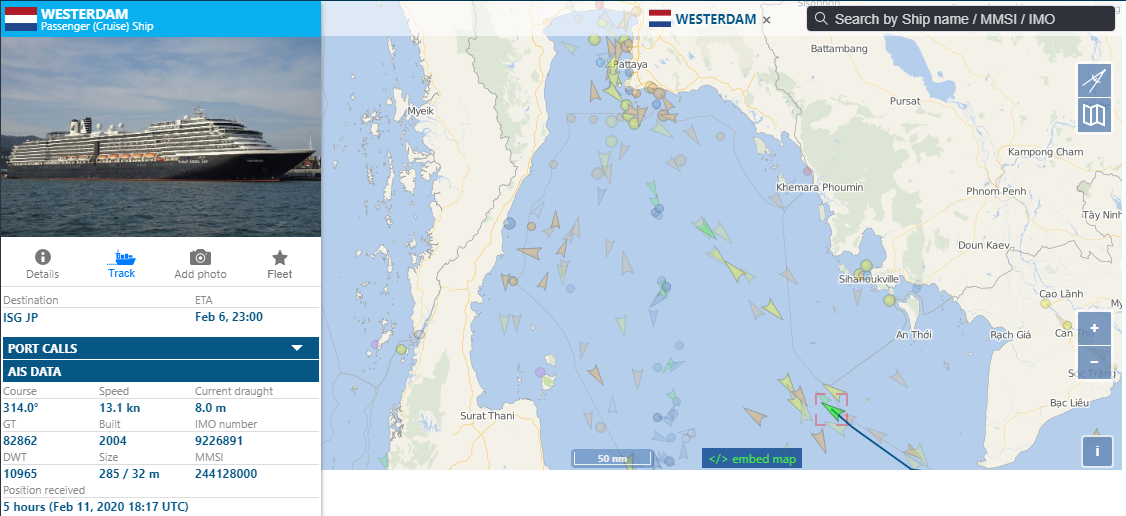Click the WESTERDAM title in sidebar header
This screenshot has width=1126, height=516.
point(85,14)
